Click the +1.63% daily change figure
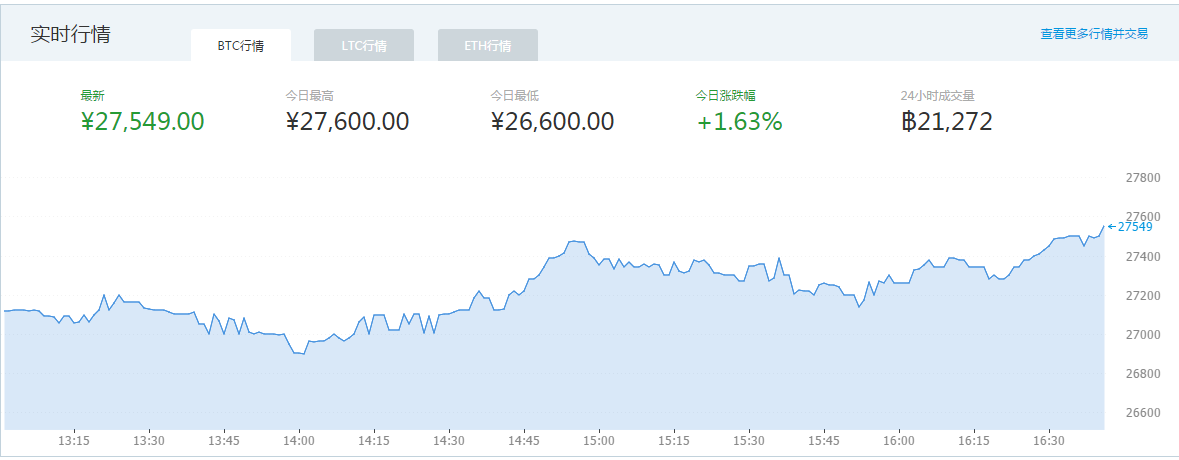Viewport: 1179px width, 460px height. 739,122
